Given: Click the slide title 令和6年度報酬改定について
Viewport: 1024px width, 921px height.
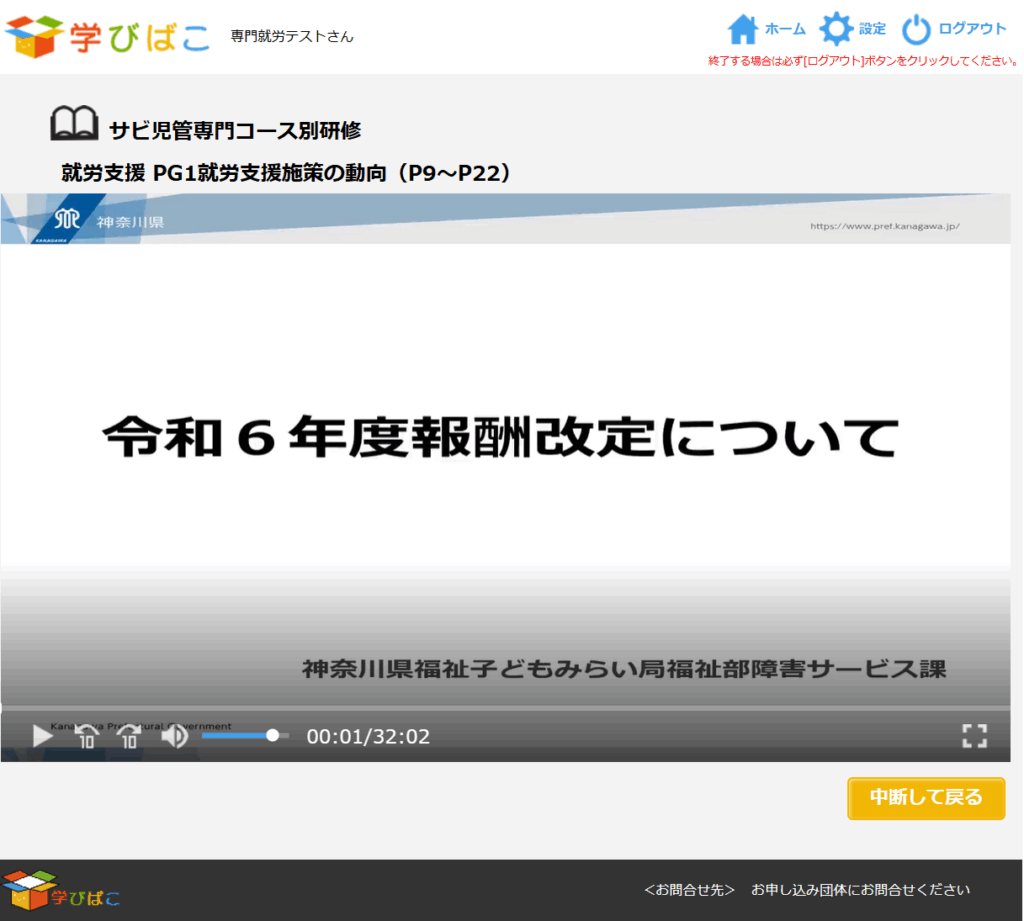Looking at the screenshot, I should click(x=501, y=438).
